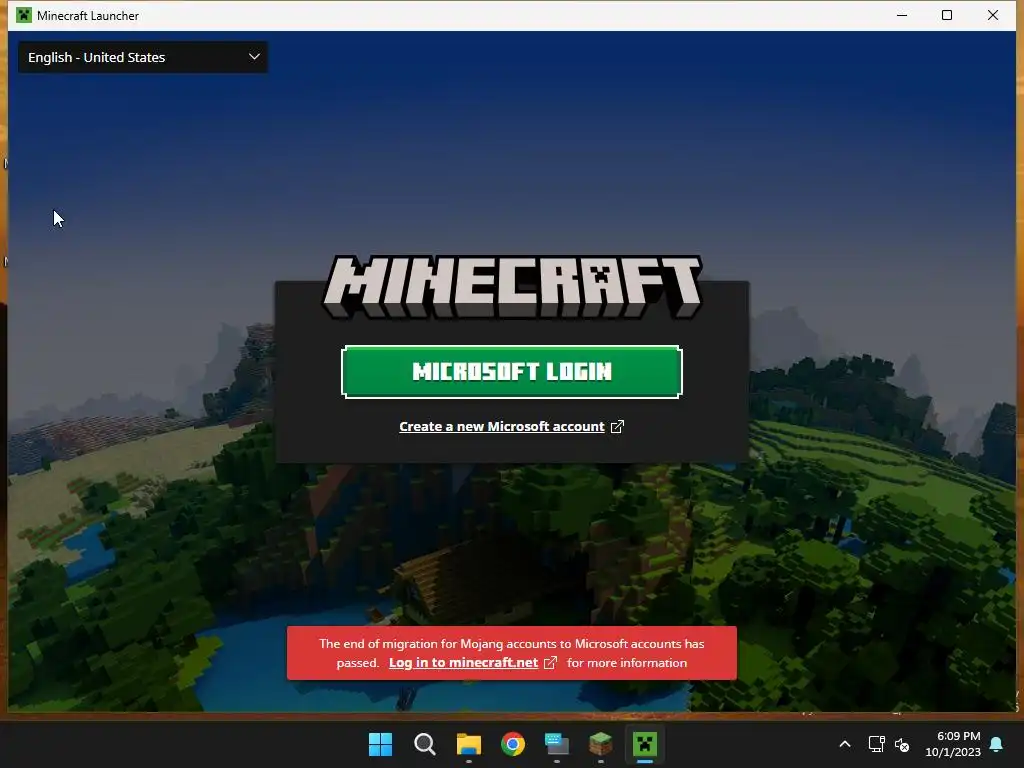Open the notification bell icon

tap(997, 744)
